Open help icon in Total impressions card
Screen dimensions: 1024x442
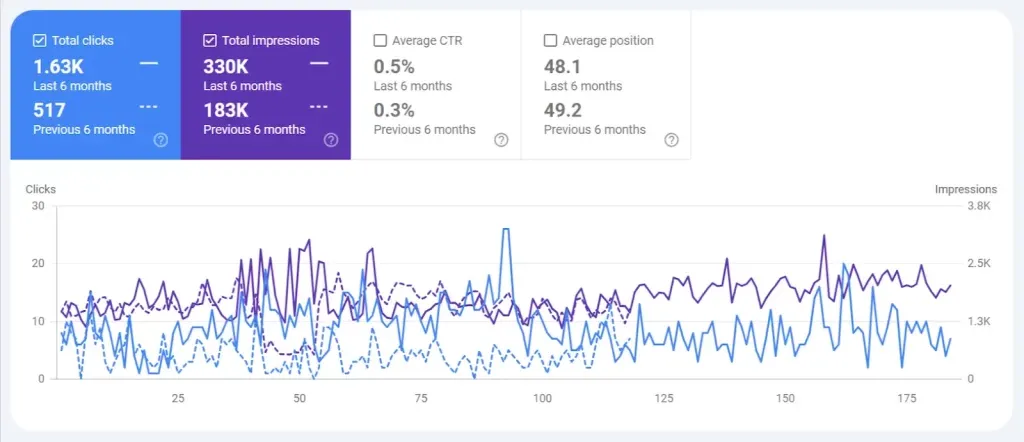[x=330, y=140]
